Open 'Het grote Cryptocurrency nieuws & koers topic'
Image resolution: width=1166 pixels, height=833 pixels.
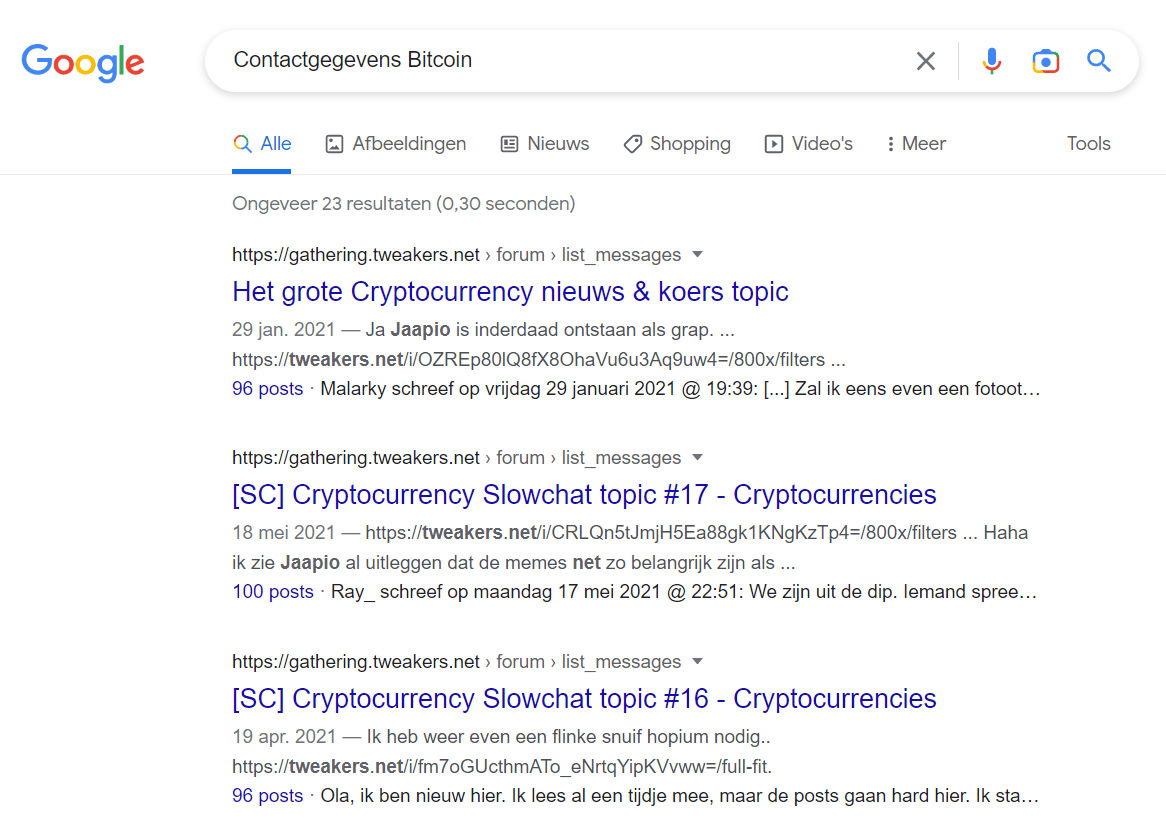point(510,291)
